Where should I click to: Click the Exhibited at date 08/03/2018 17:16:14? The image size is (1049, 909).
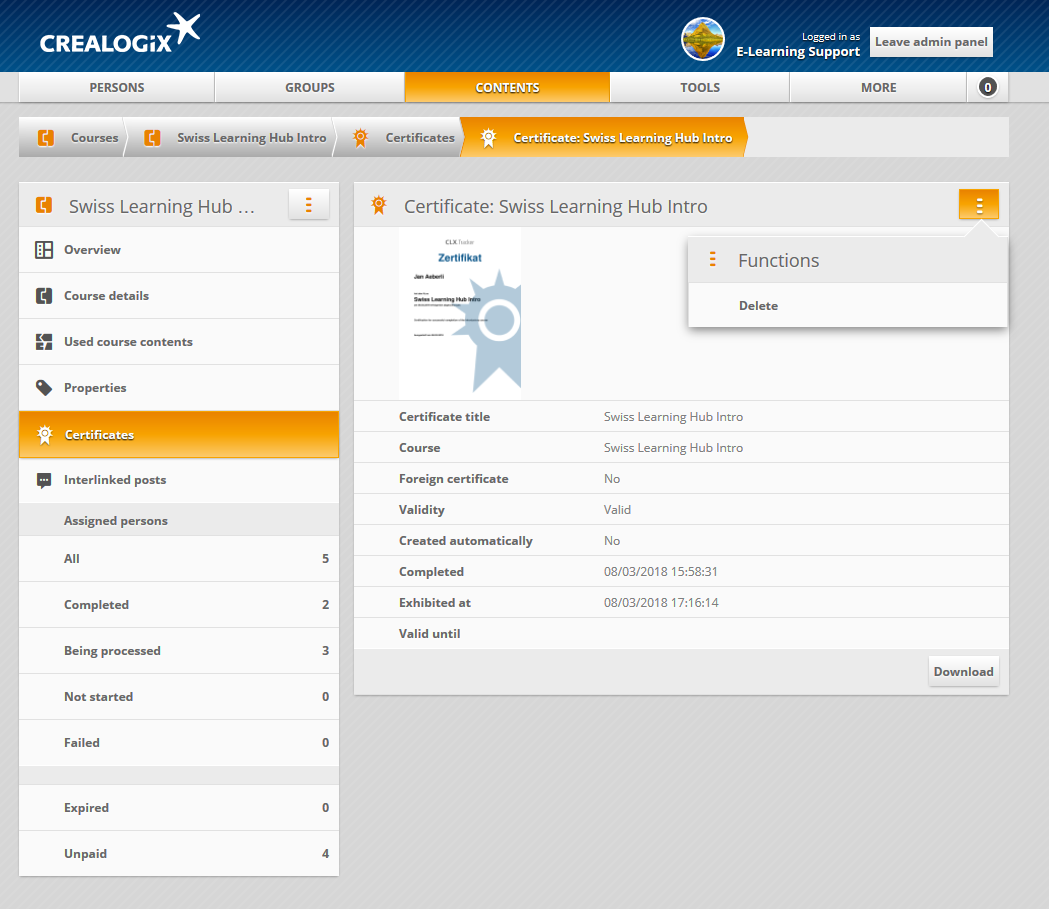tap(661, 603)
